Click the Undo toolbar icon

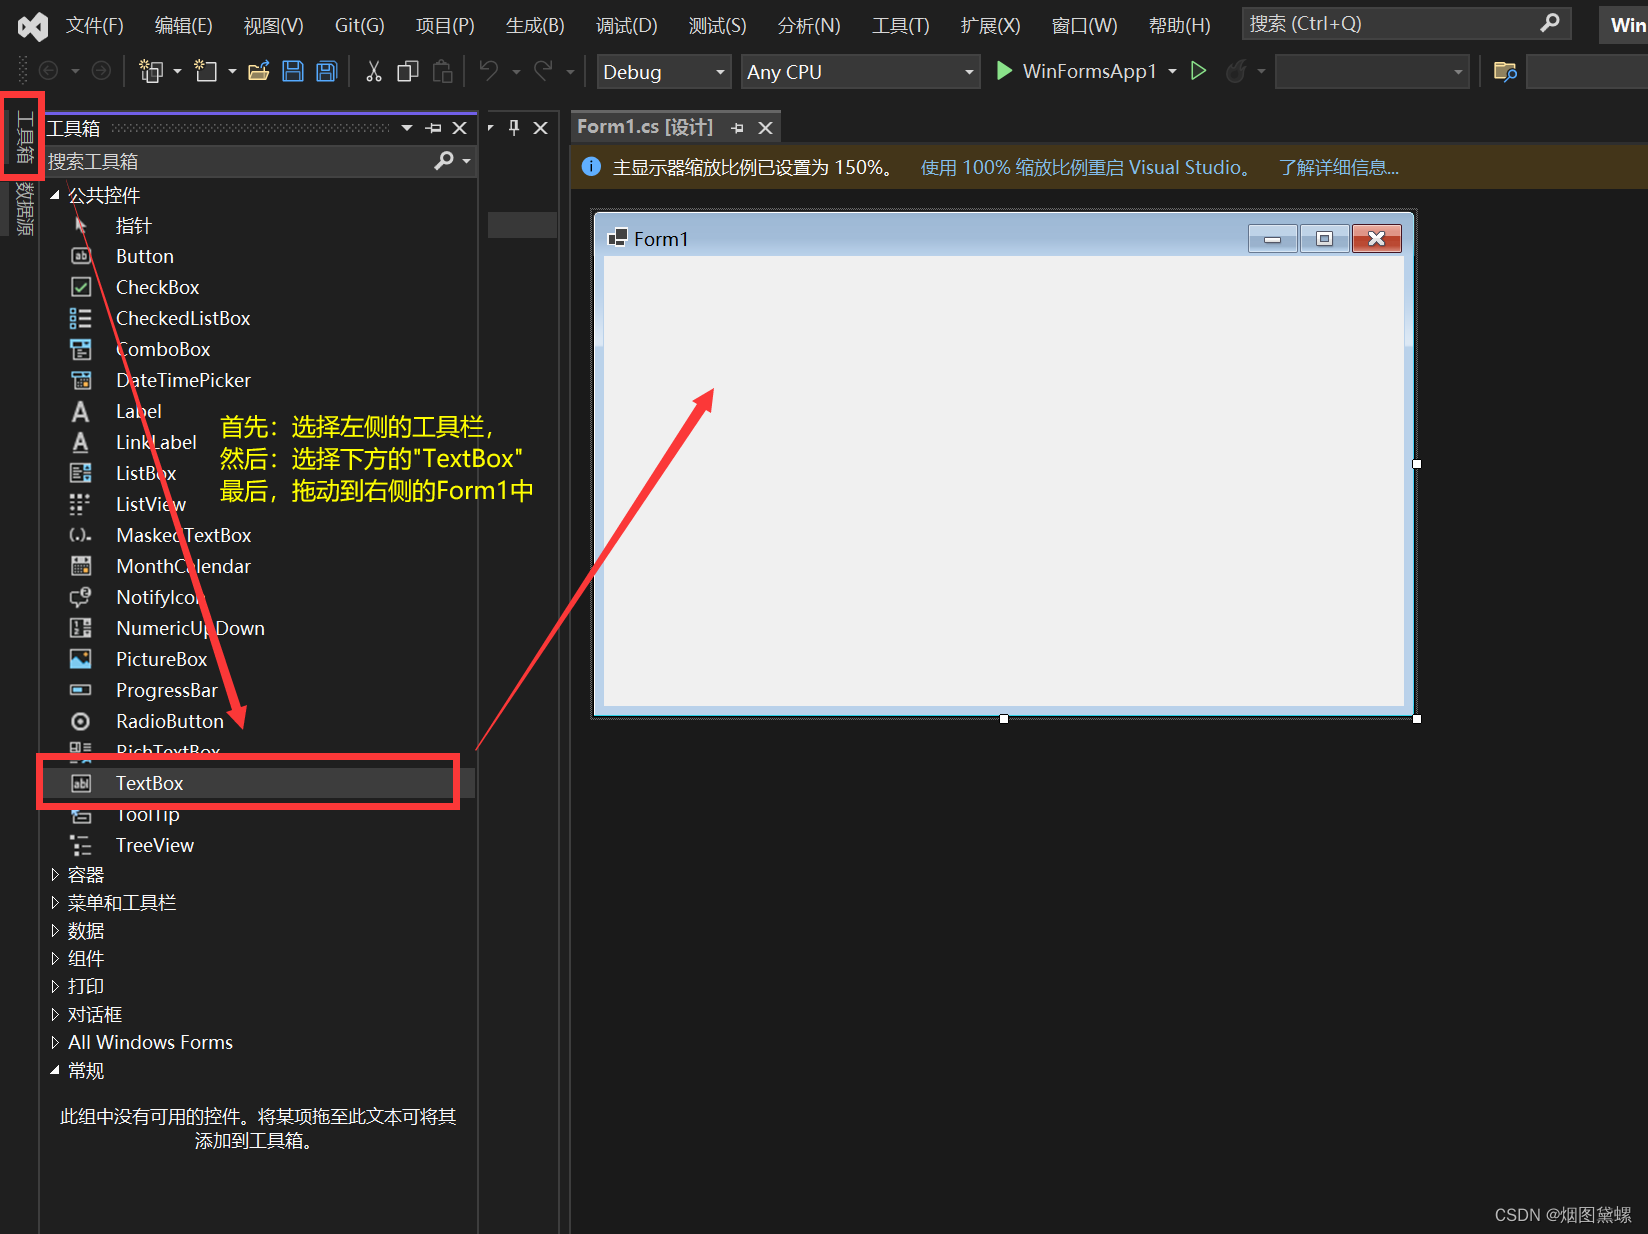(x=487, y=70)
